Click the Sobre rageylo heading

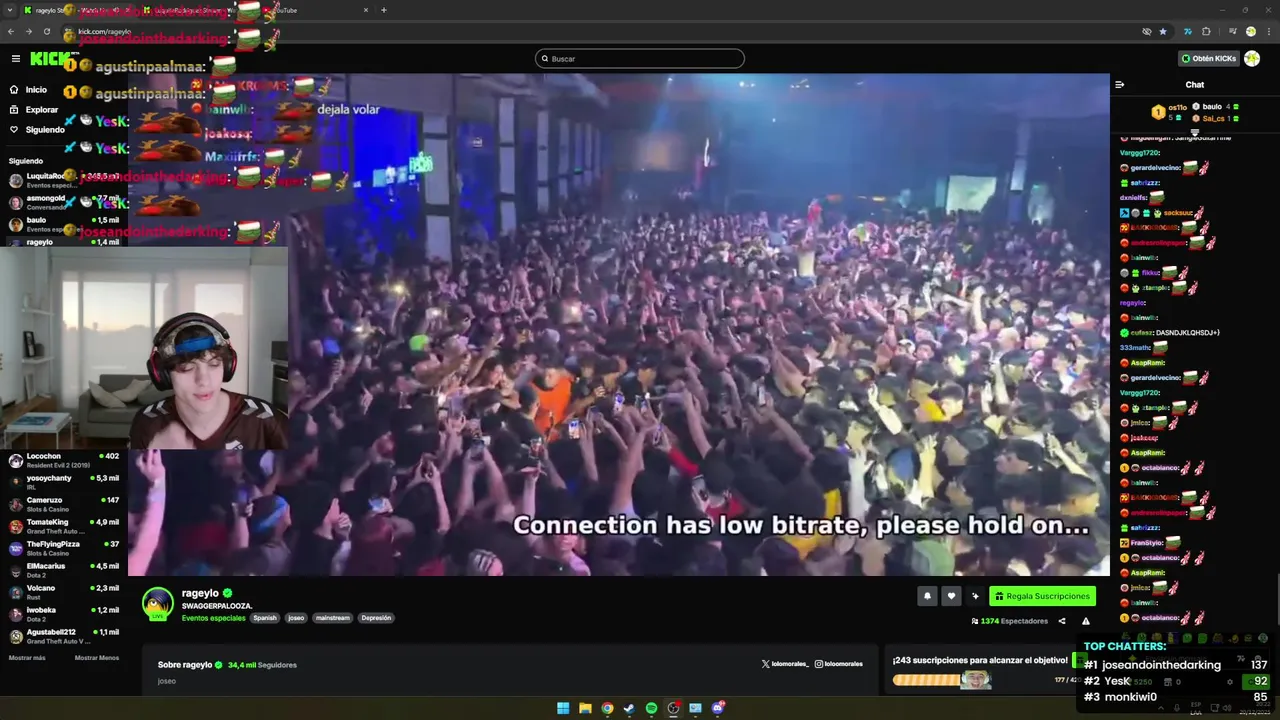185,665
